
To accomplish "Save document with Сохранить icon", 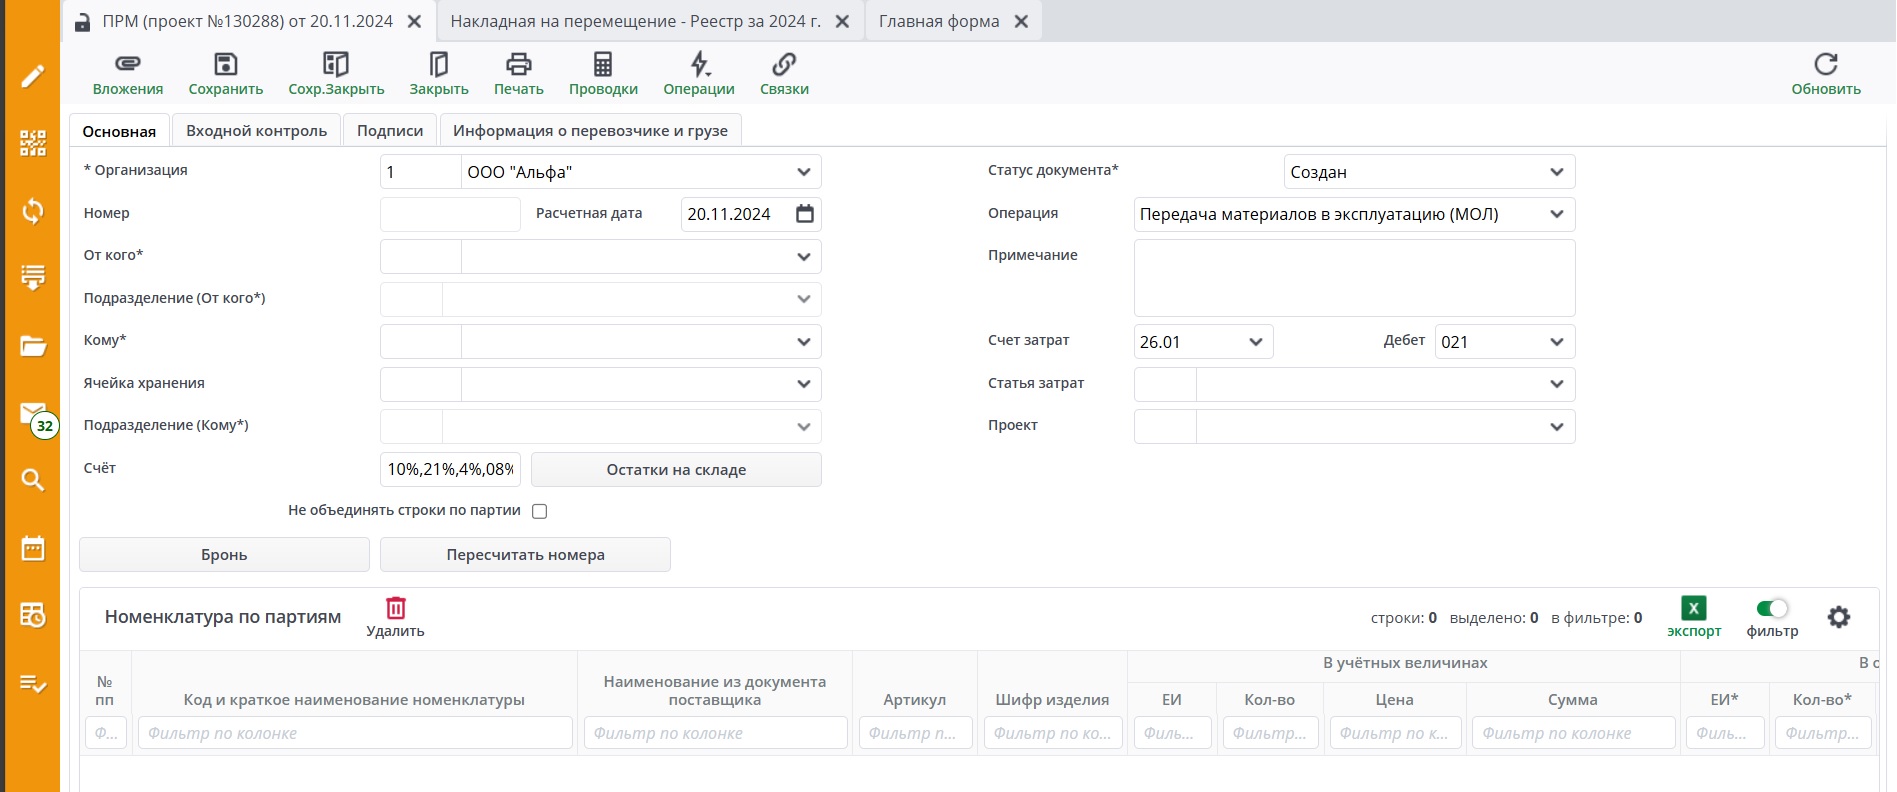I will (x=226, y=65).
